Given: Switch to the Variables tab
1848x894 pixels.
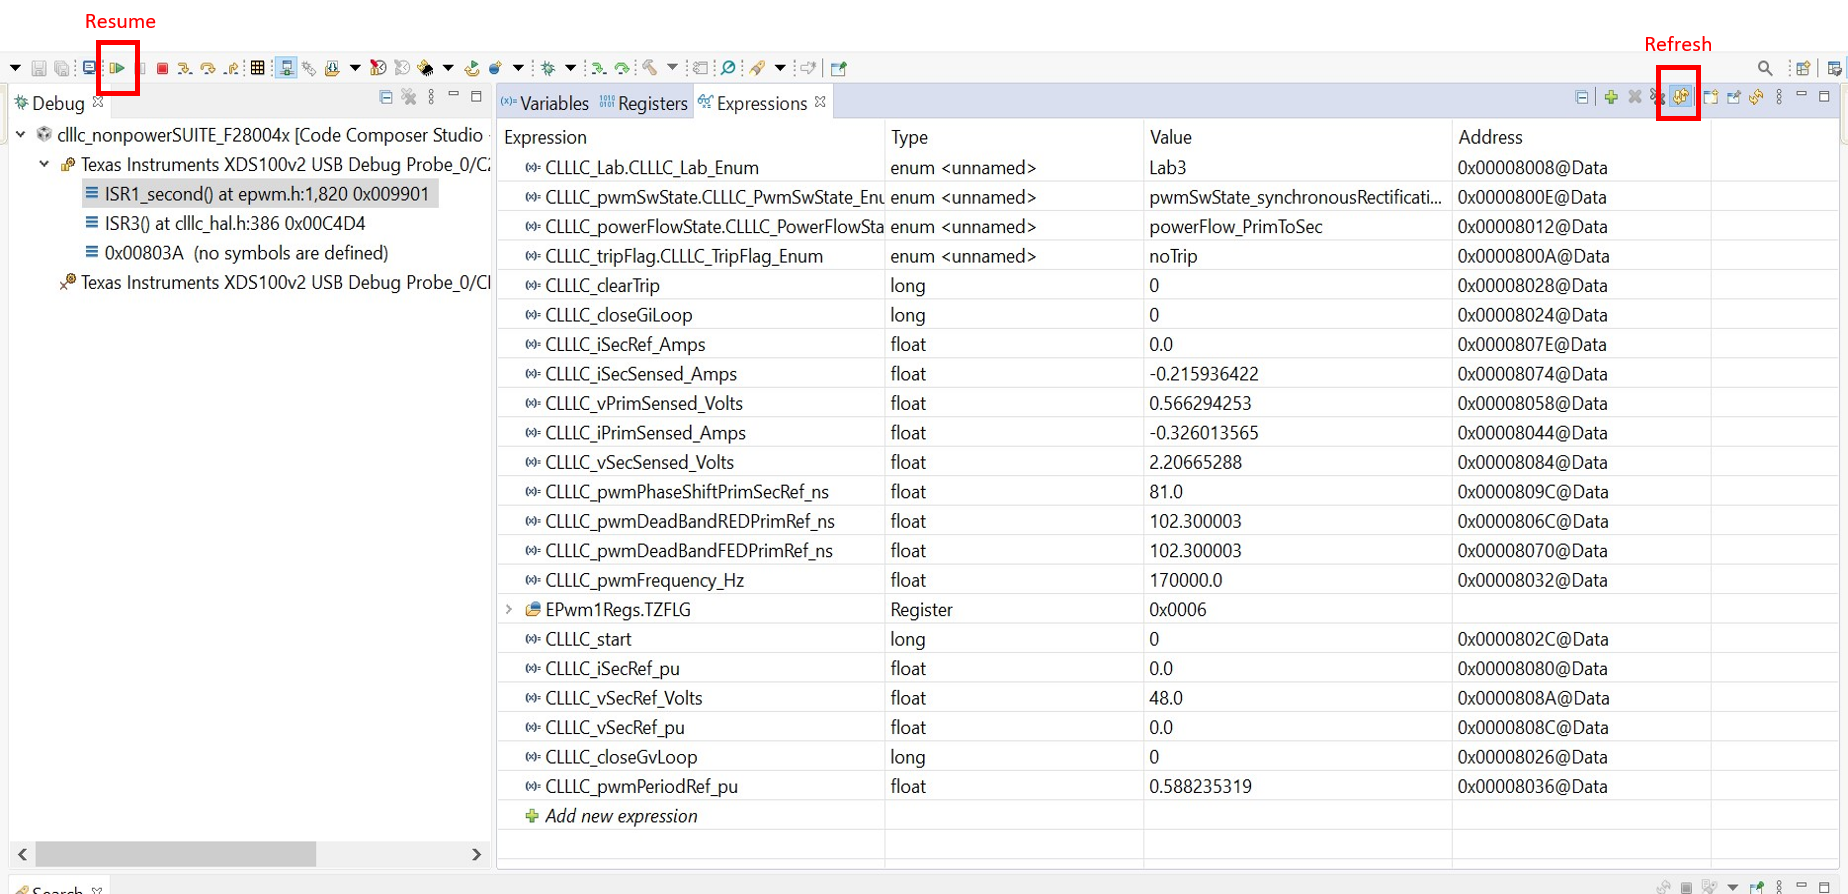Looking at the screenshot, I should tap(545, 103).
